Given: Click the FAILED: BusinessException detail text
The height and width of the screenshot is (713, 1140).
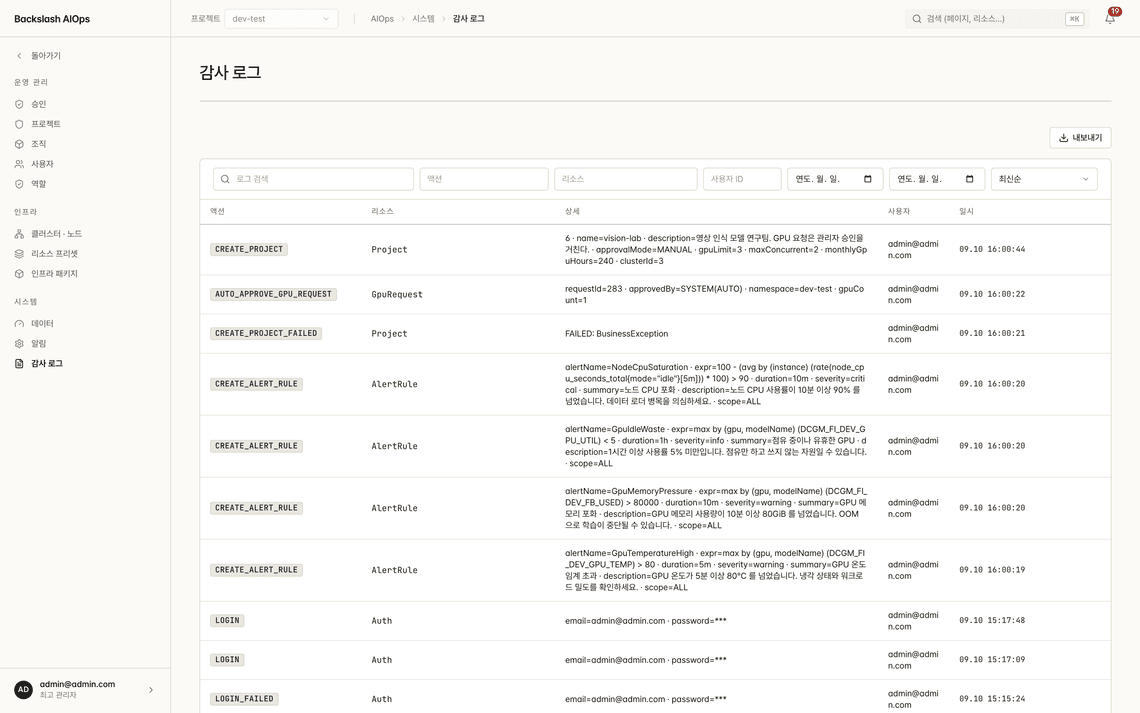Looking at the screenshot, I should pyautogui.click(x=617, y=334).
